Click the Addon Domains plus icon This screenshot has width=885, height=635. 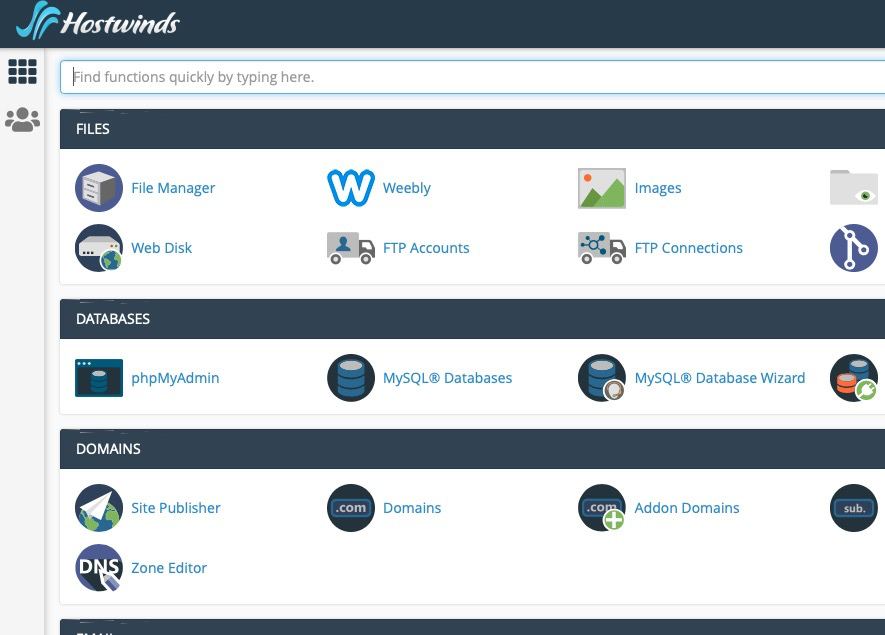(x=602, y=508)
